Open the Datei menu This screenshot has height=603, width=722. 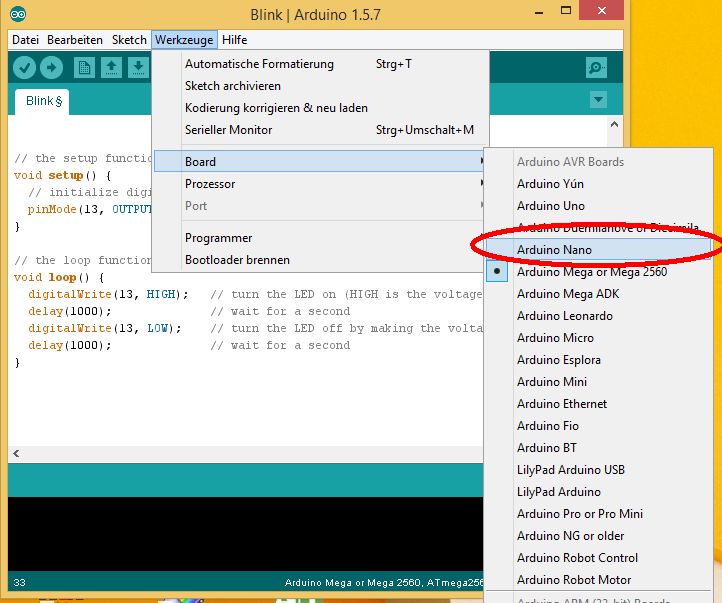pos(25,40)
